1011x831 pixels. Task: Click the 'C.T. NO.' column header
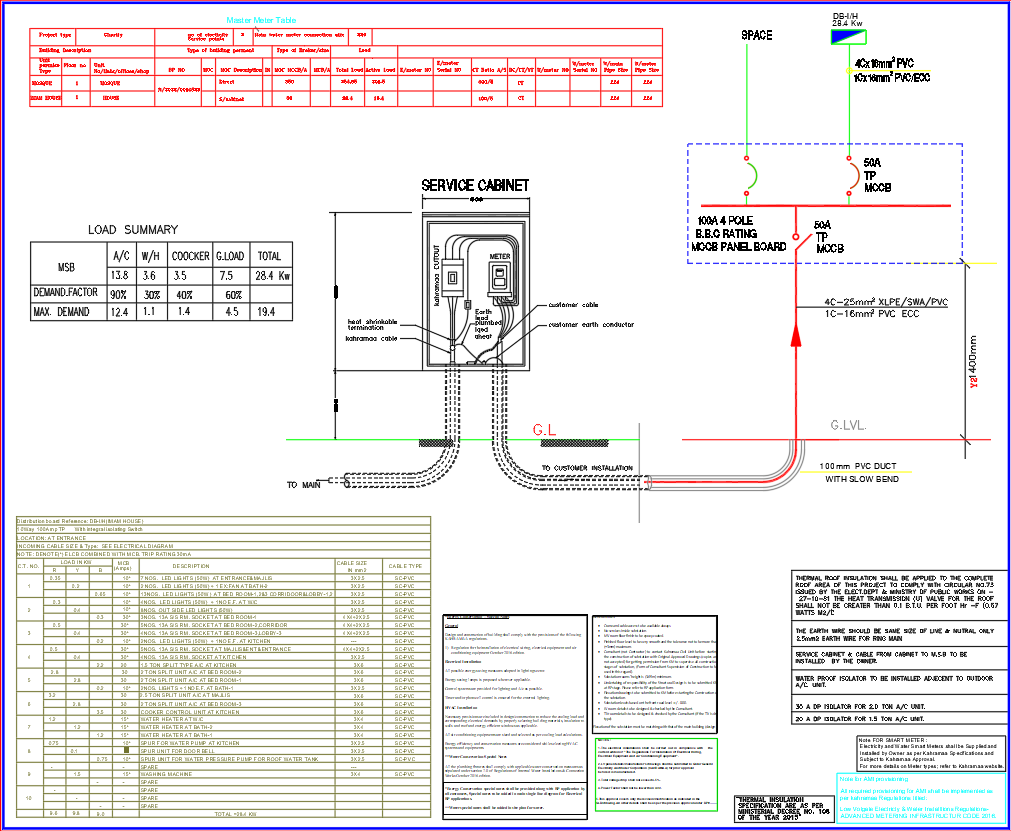[29, 566]
